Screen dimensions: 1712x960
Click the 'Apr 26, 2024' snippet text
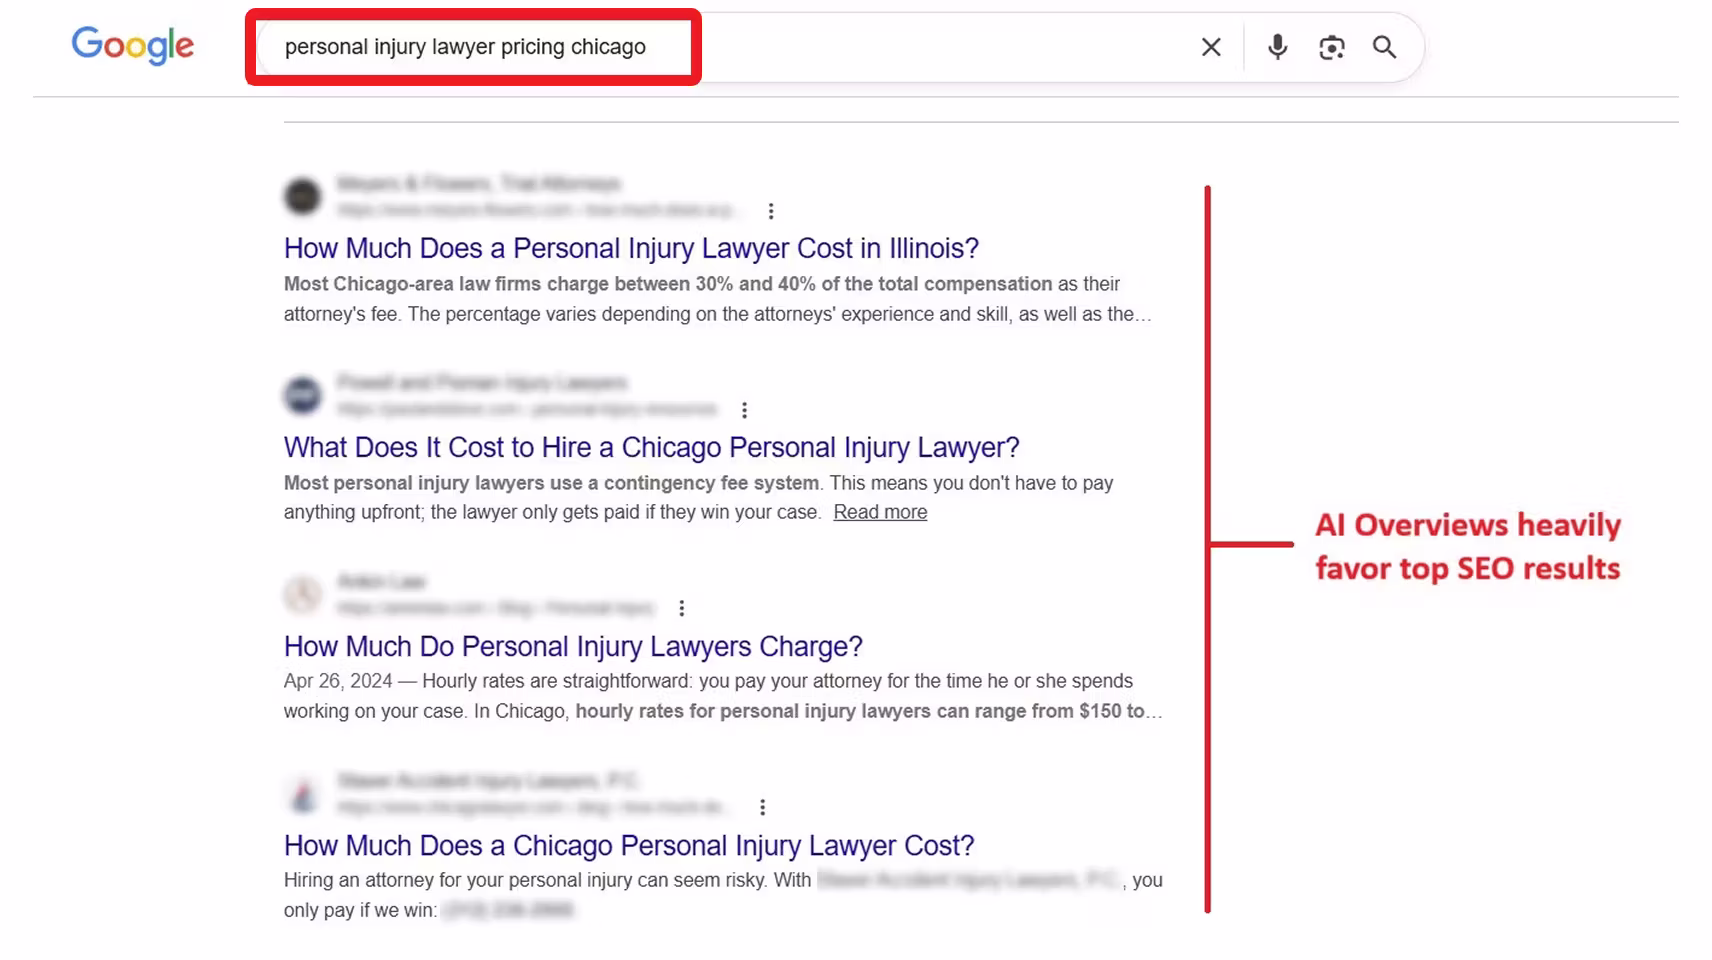click(x=338, y=681)
